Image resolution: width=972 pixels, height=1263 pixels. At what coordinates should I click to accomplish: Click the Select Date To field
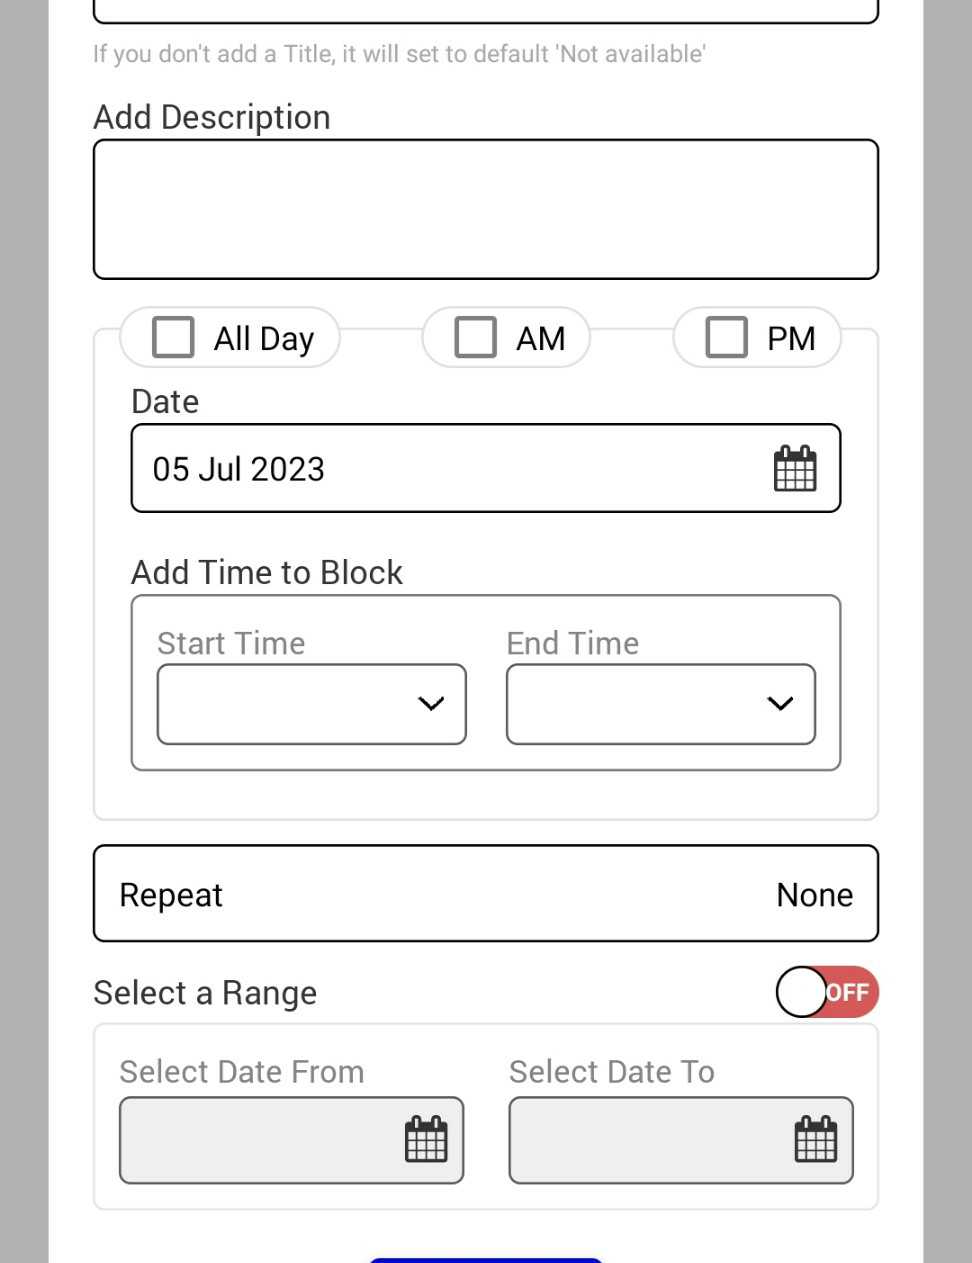pyautogui.click(x=650, y=1140)
